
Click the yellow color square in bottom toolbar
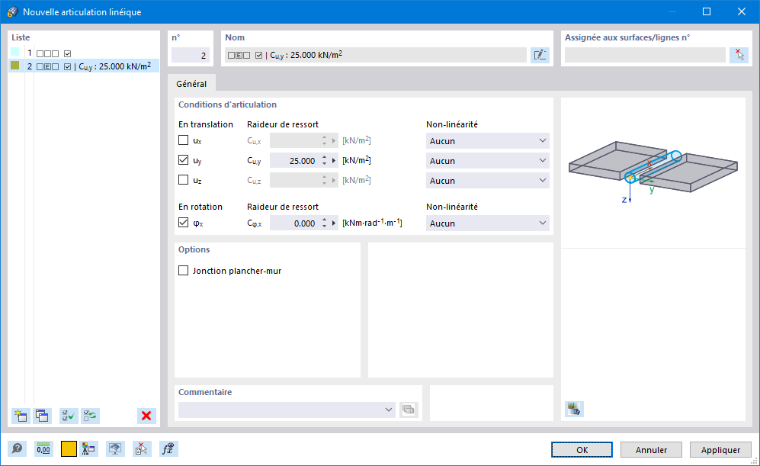[69, 449]
